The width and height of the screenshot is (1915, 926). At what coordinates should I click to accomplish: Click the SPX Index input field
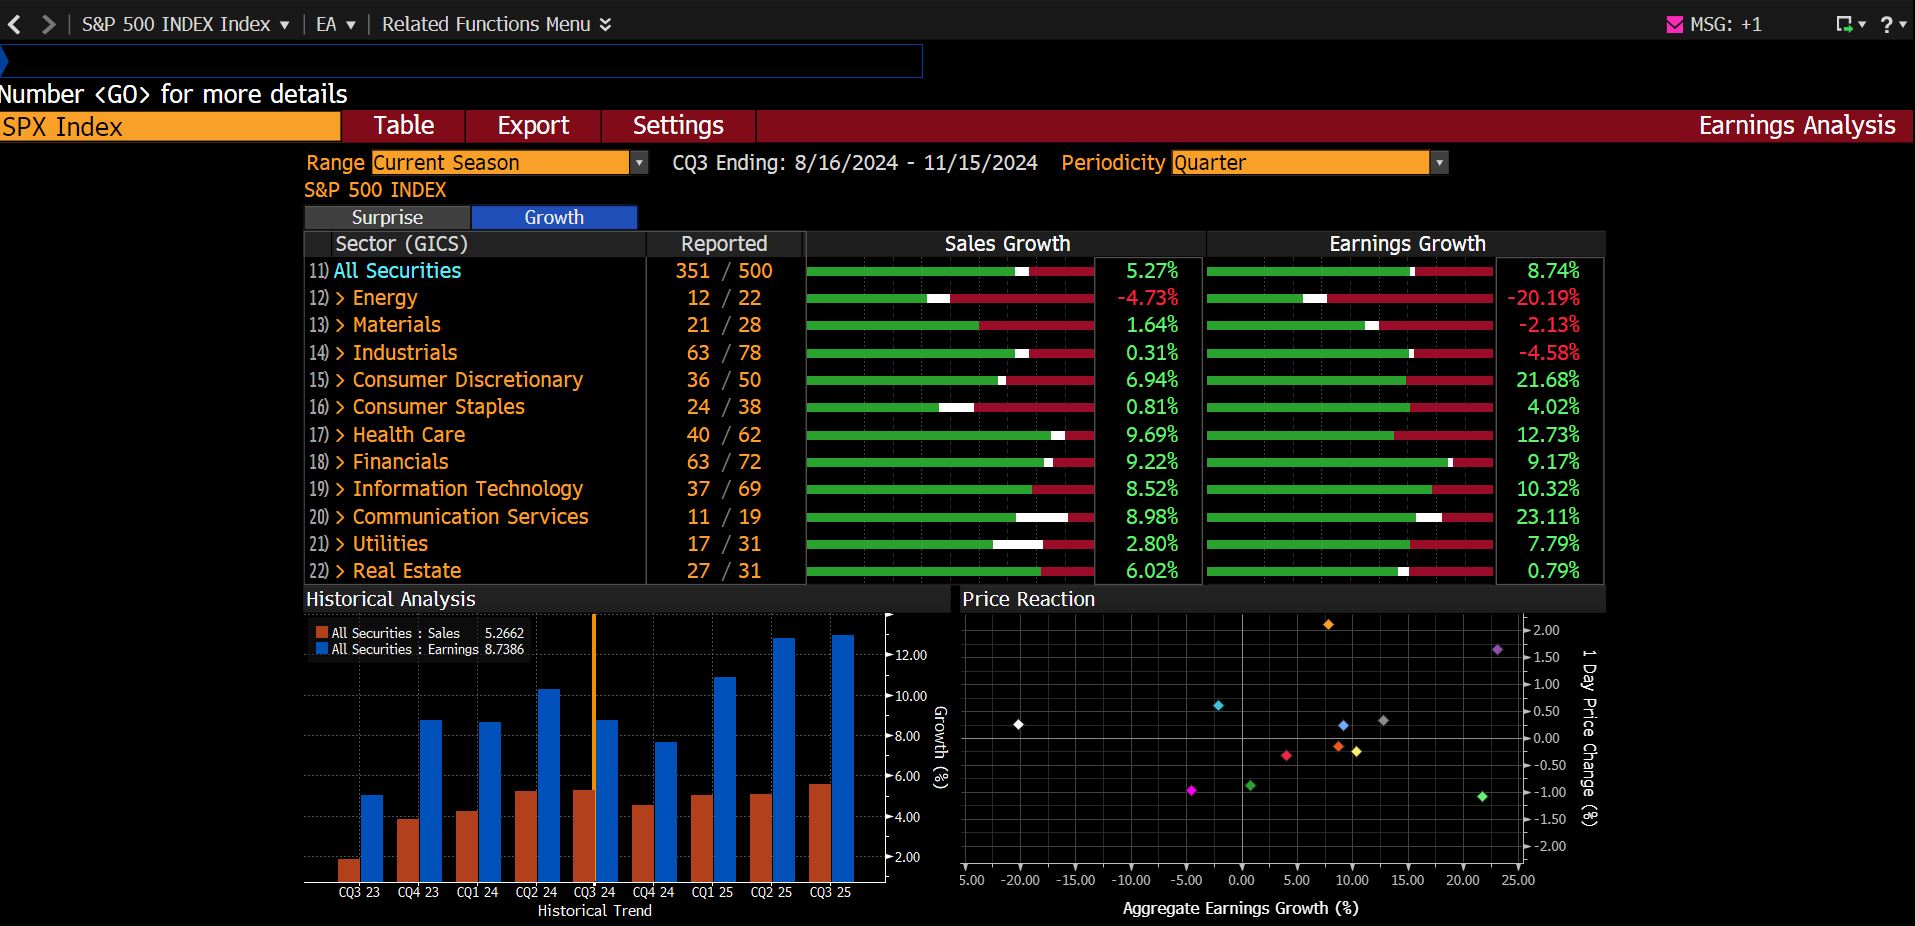[170, 127]
